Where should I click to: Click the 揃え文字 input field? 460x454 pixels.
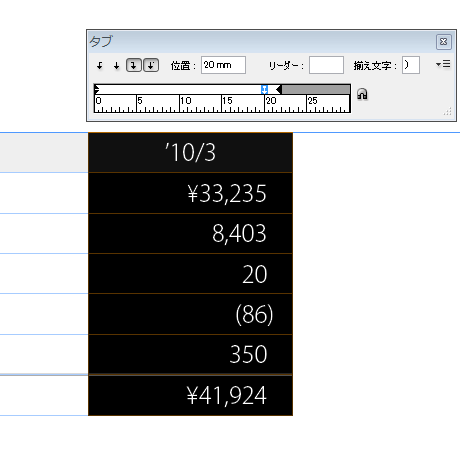click(411, 65)
